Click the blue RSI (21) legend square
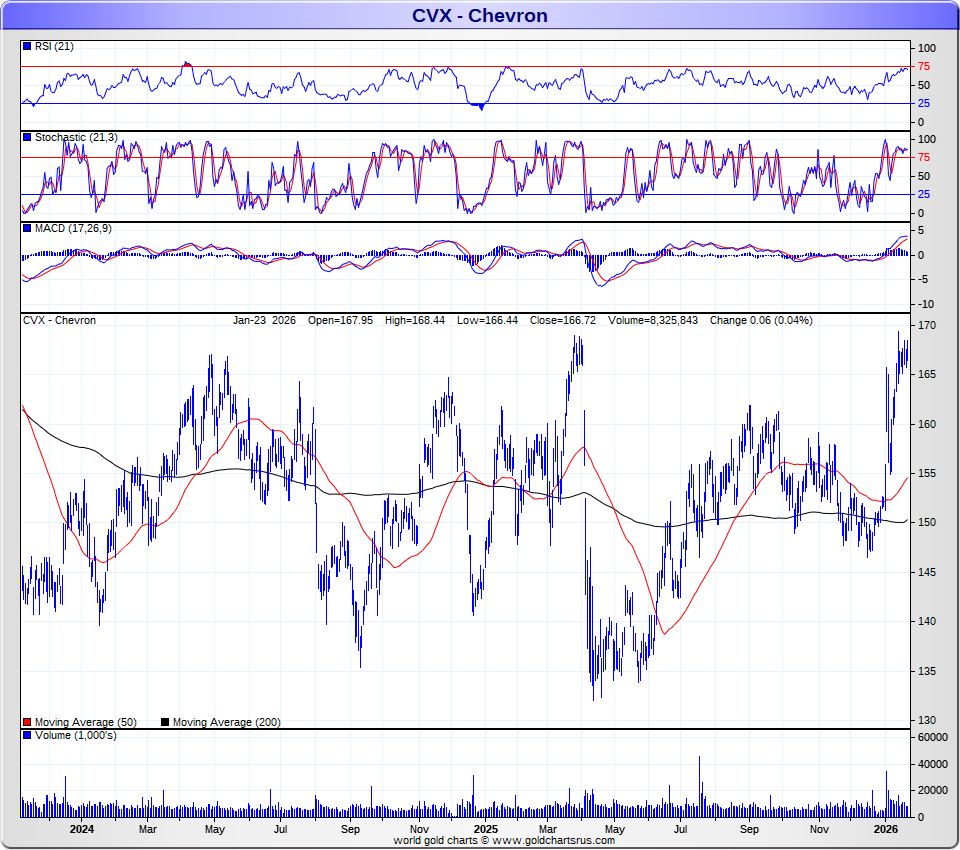Viewport: 960px width, 850px height. point(27,46)
